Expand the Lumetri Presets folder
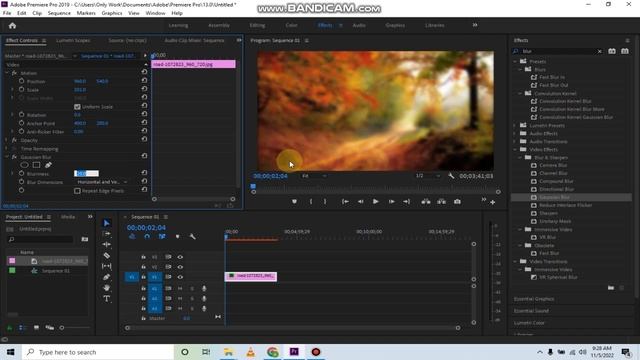The height and width of the screenshot is (360, 640). [x=515, y=125]
